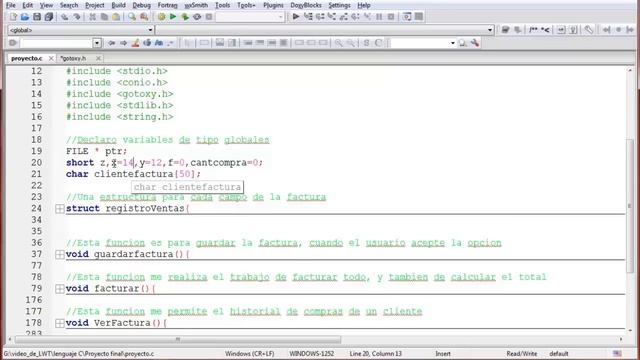Open the Search menu

pos(69,5)
